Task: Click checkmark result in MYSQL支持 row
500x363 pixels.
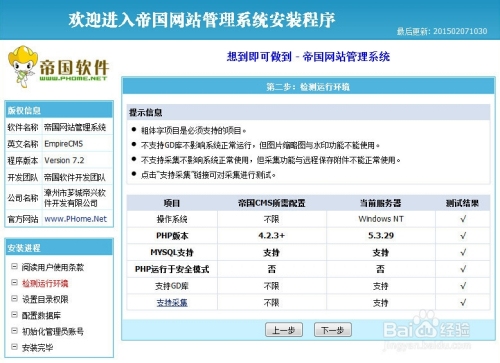Action: (463, 252)
